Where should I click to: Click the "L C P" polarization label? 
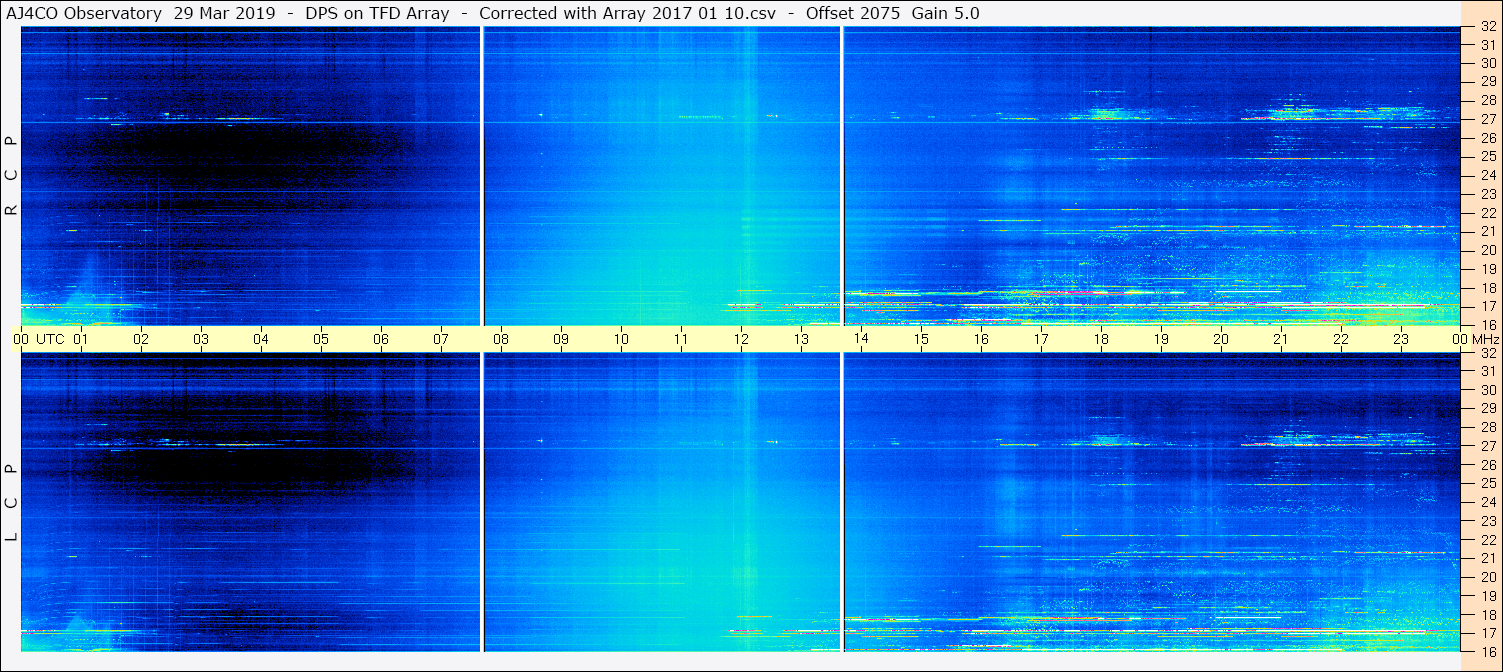pos(11,502)
